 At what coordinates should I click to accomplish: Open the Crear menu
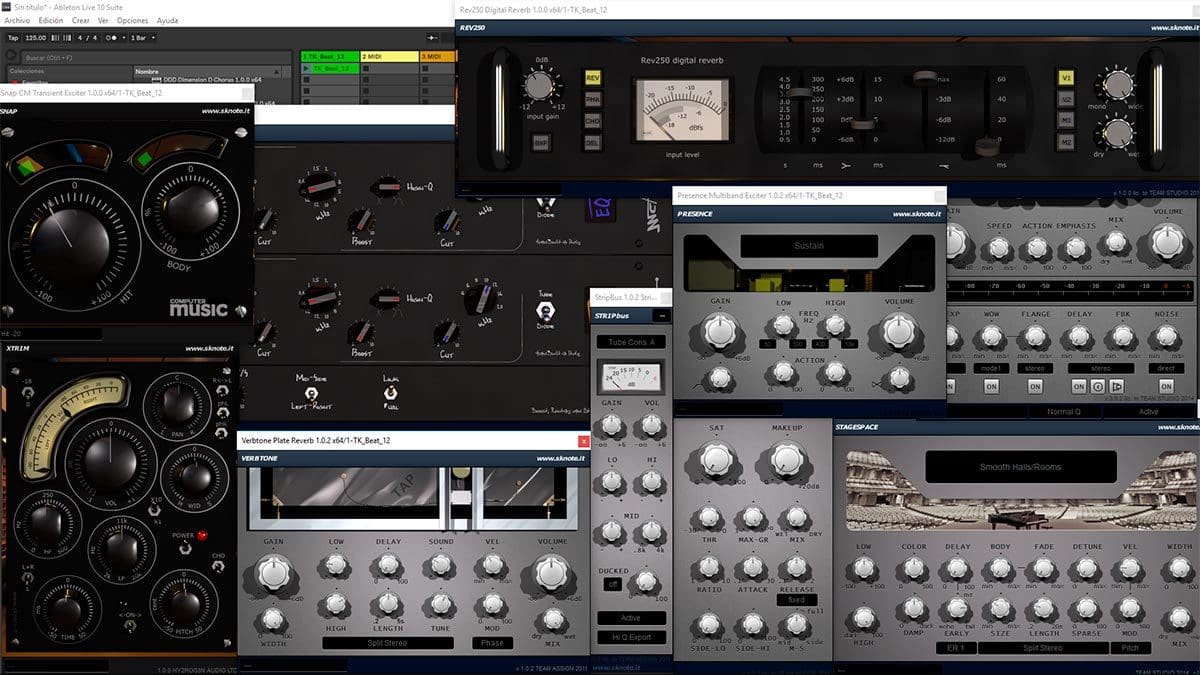81,20
